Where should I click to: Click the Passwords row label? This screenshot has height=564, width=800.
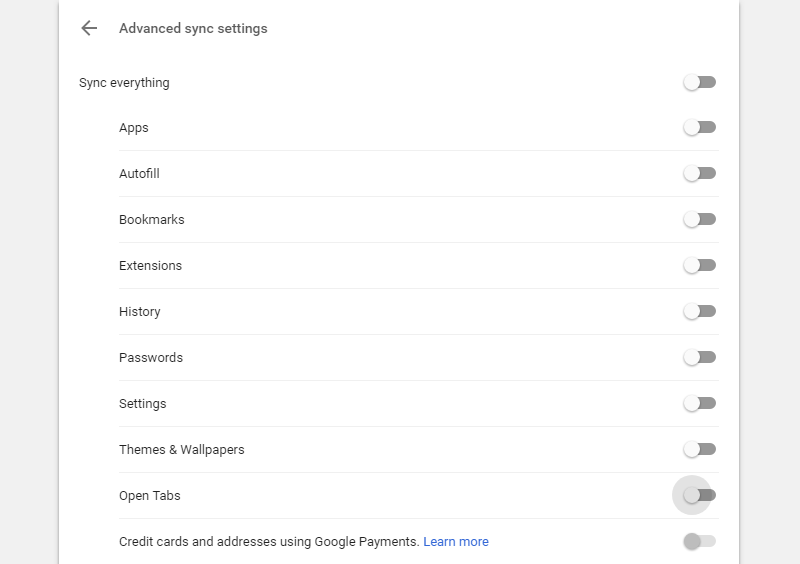(151, 358)
